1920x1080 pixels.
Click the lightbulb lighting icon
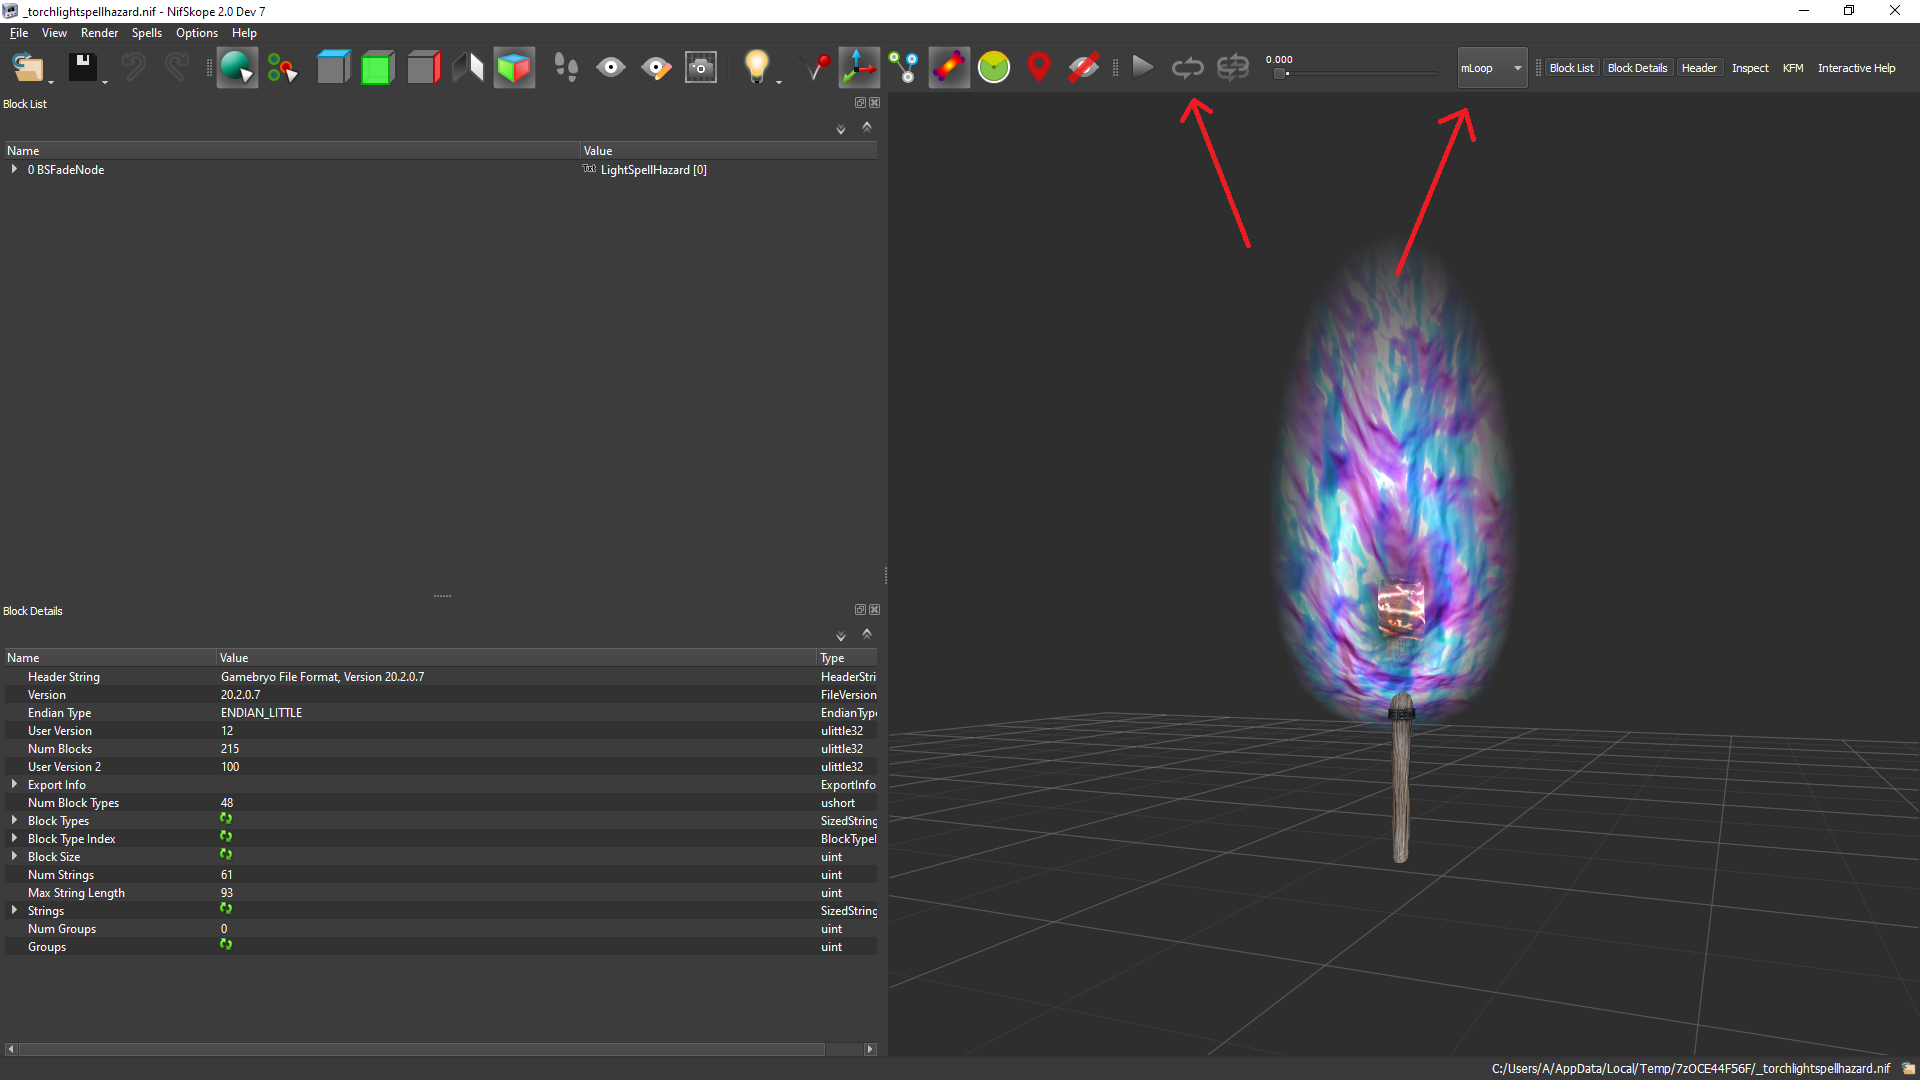tap(756, 68)
